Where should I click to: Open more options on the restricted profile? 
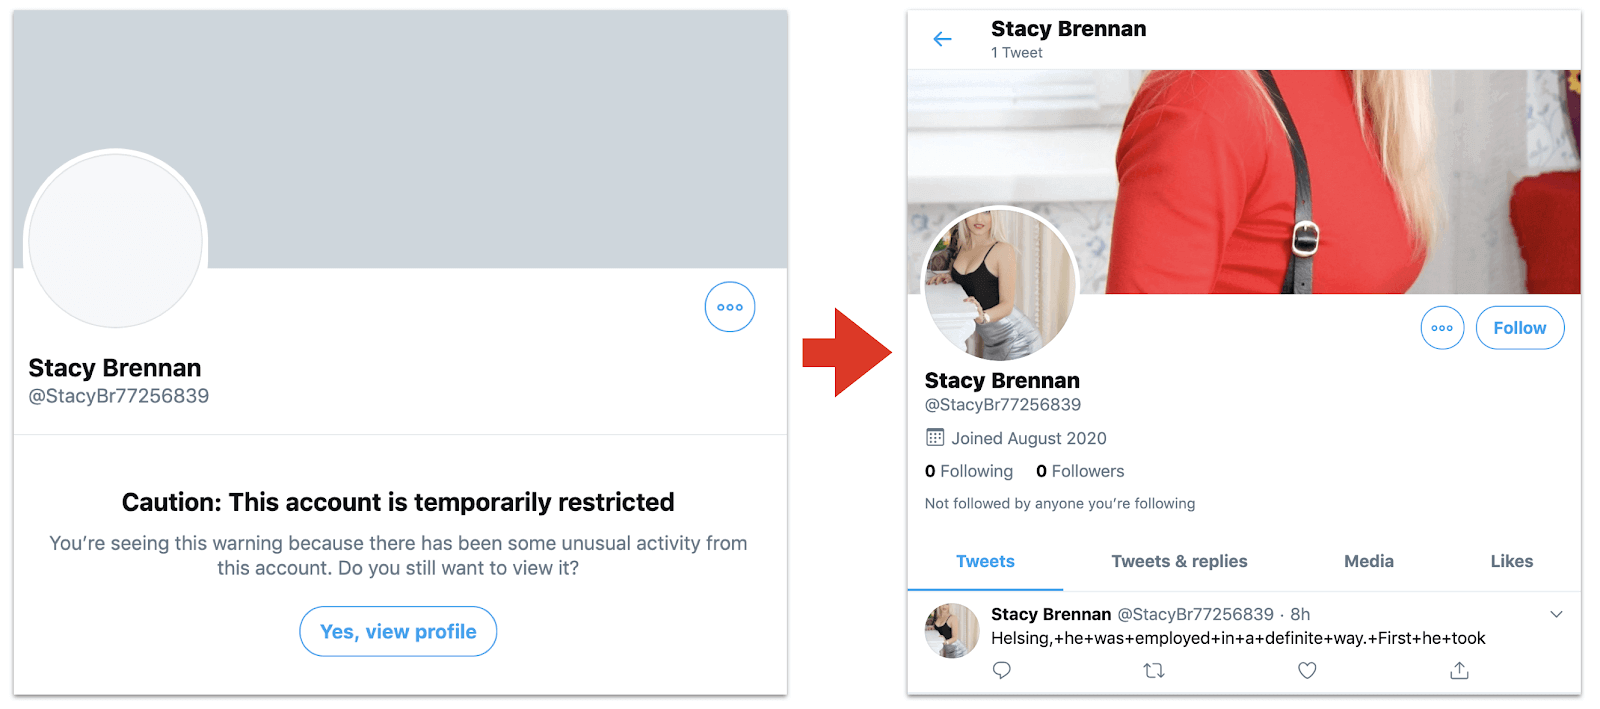(730, 307)
